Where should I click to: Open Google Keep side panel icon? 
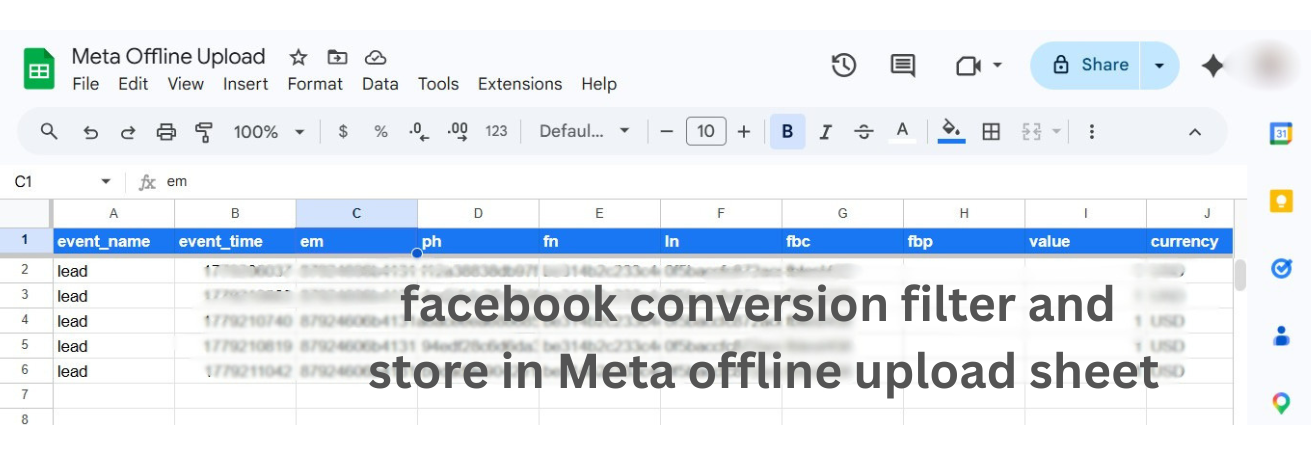tap(1281, 201)
